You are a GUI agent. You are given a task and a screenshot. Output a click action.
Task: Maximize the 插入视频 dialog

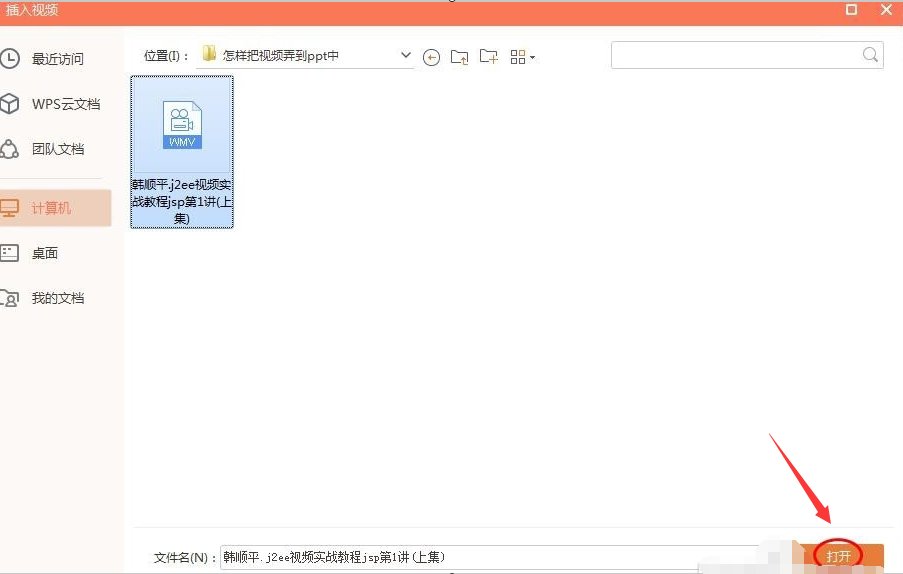point(851,9)
